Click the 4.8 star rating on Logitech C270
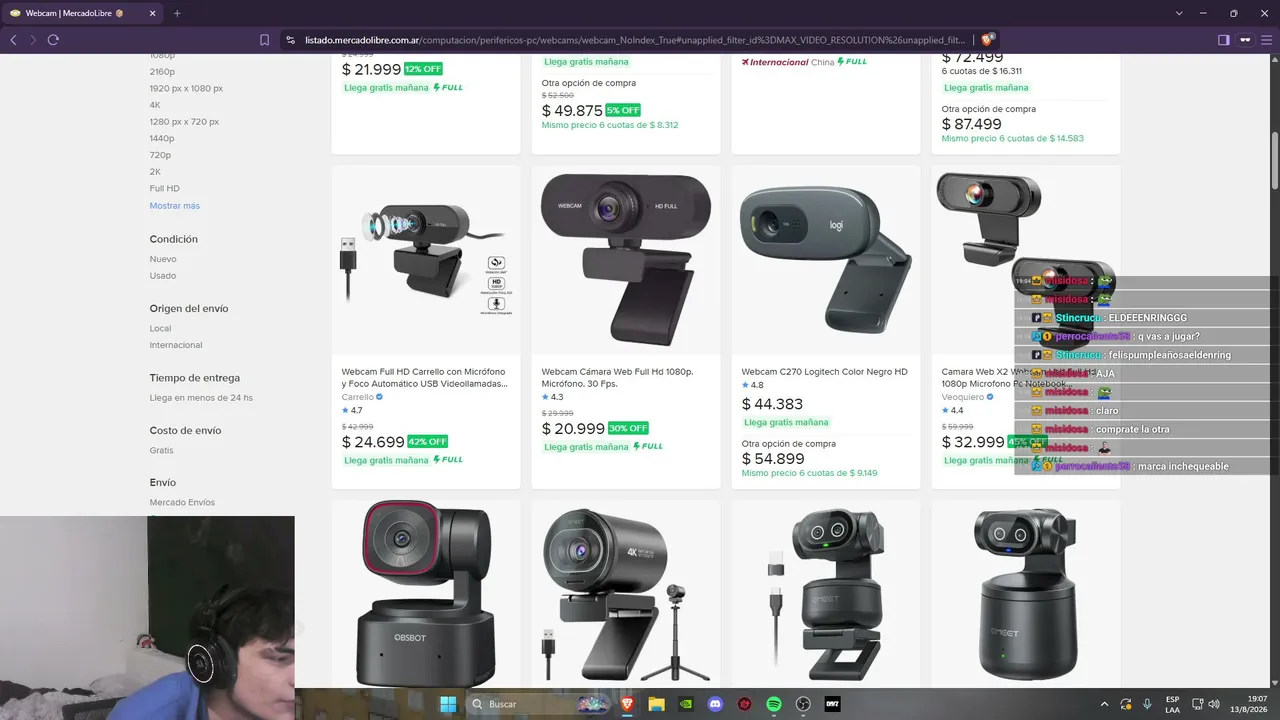The width and height of the screenshot is (1280, 720). coord(752,385)
